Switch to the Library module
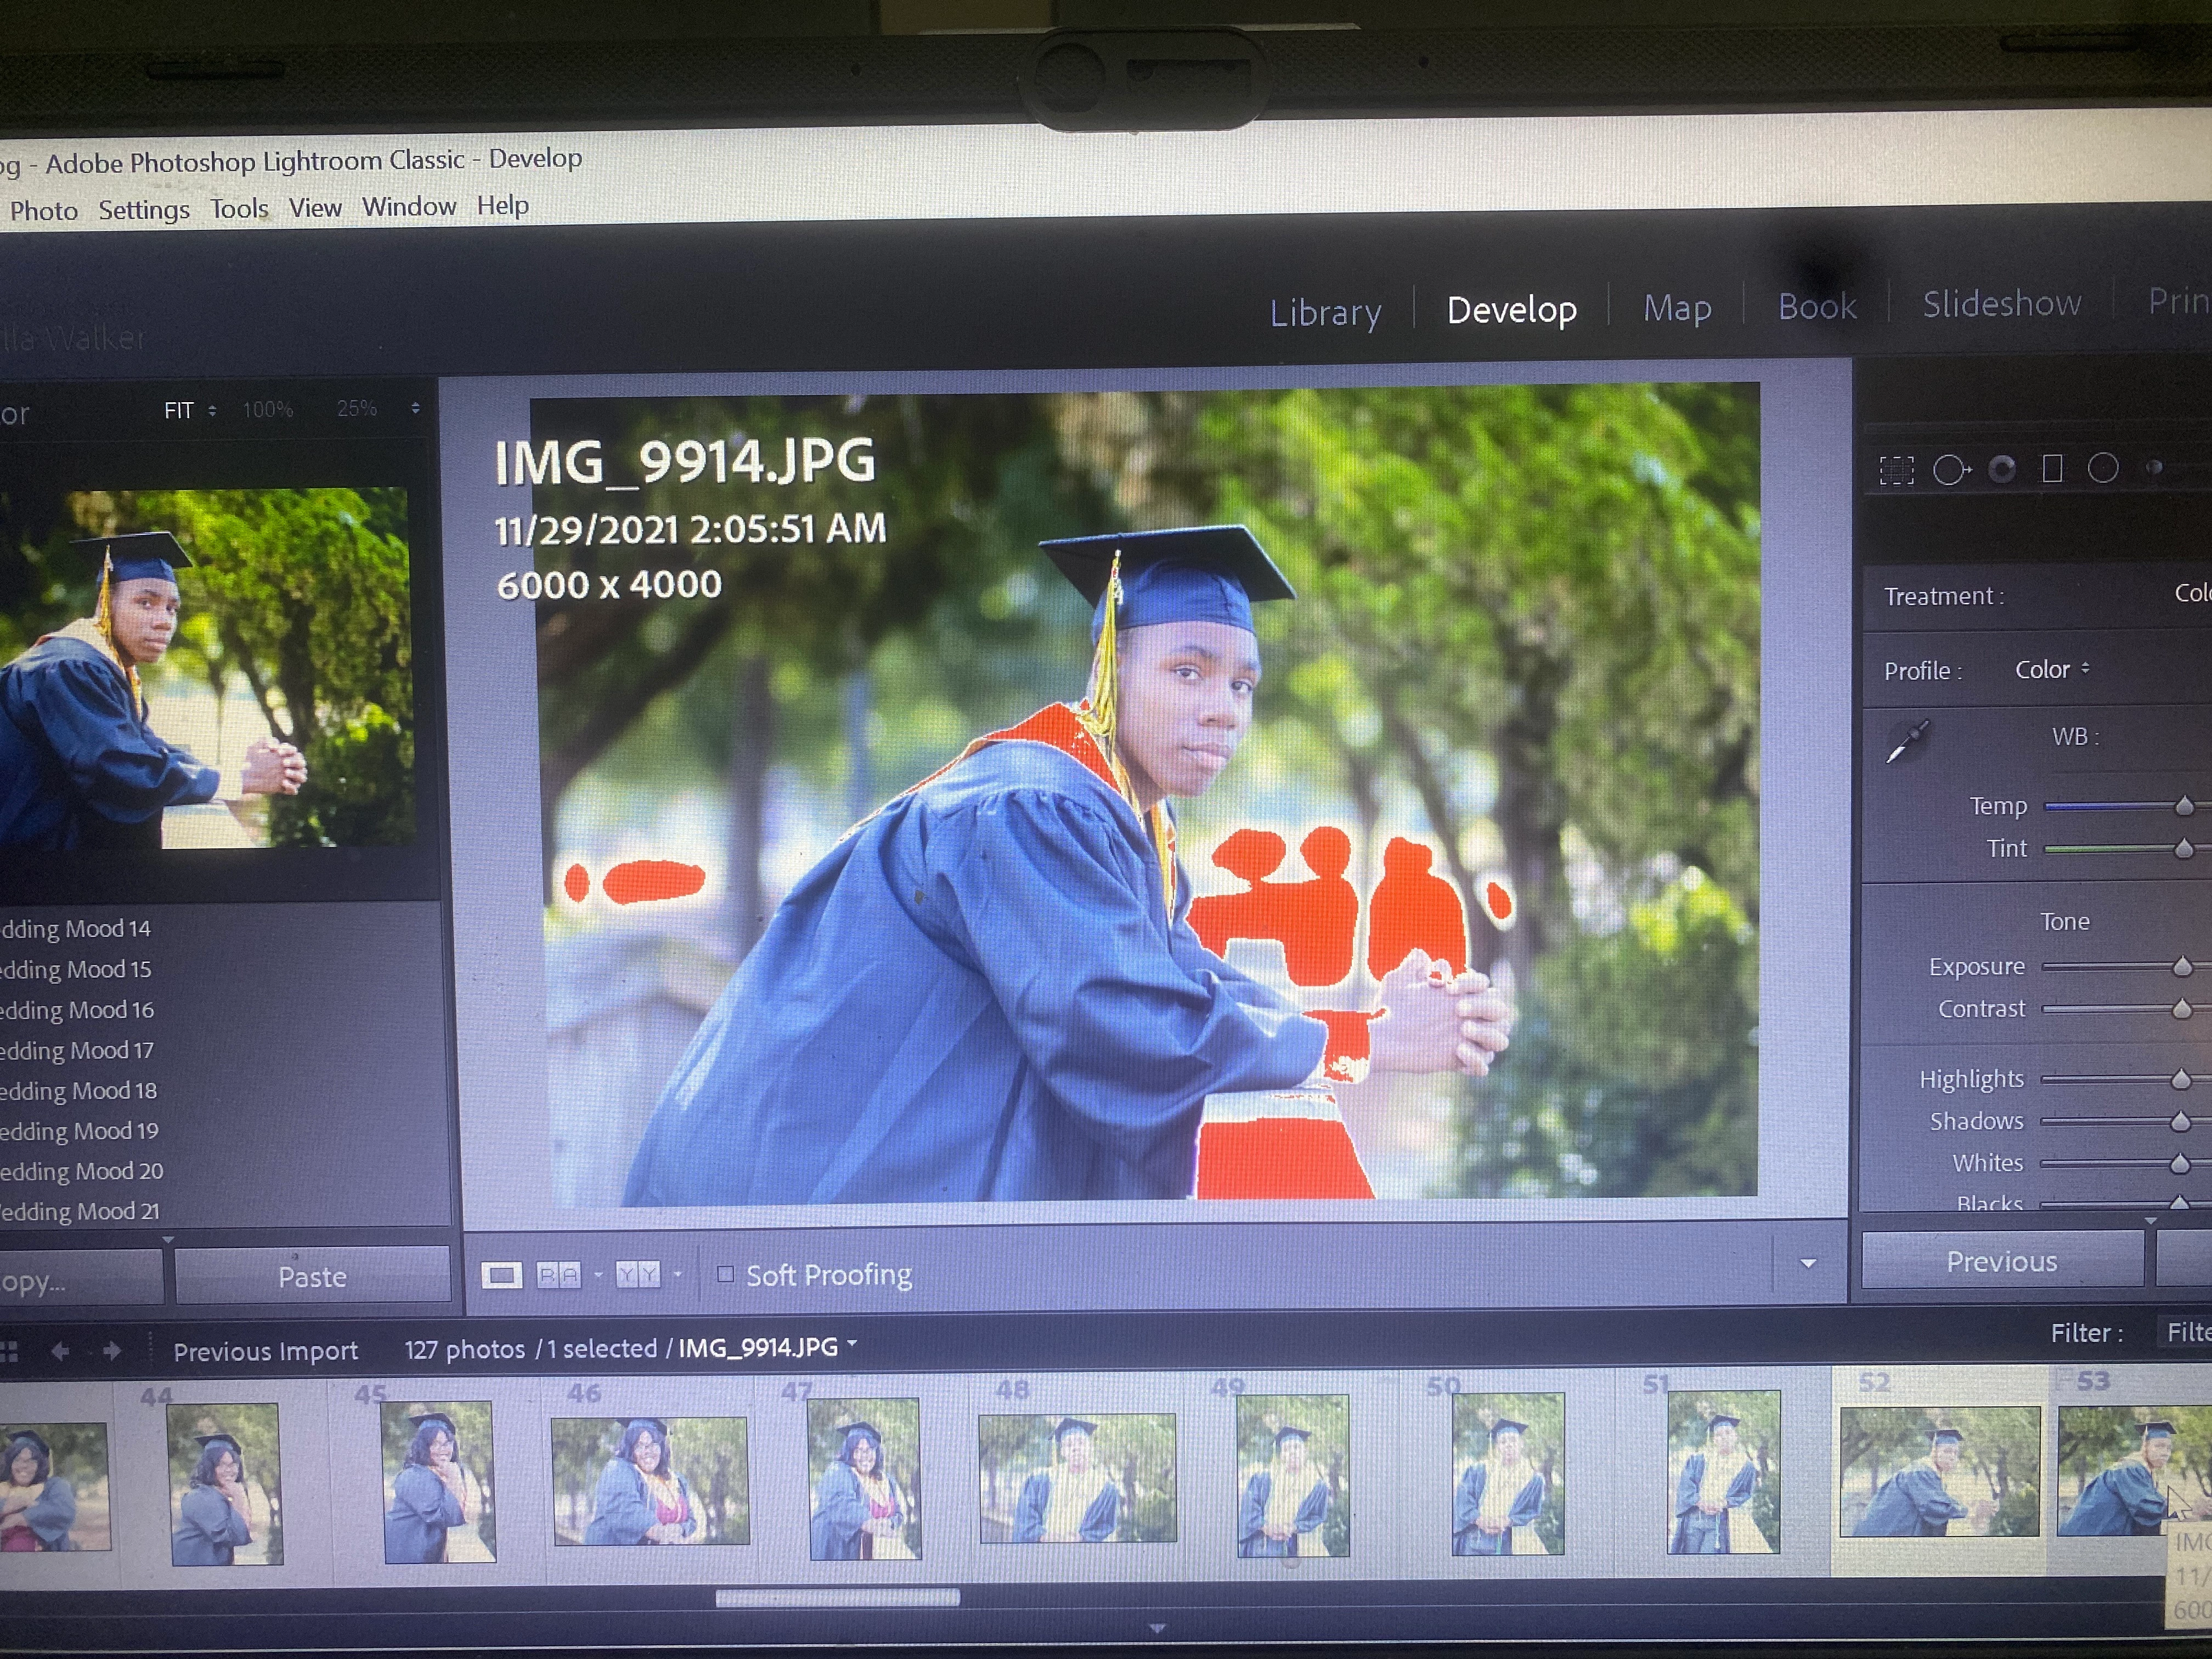 click(x=1325, y=313)
